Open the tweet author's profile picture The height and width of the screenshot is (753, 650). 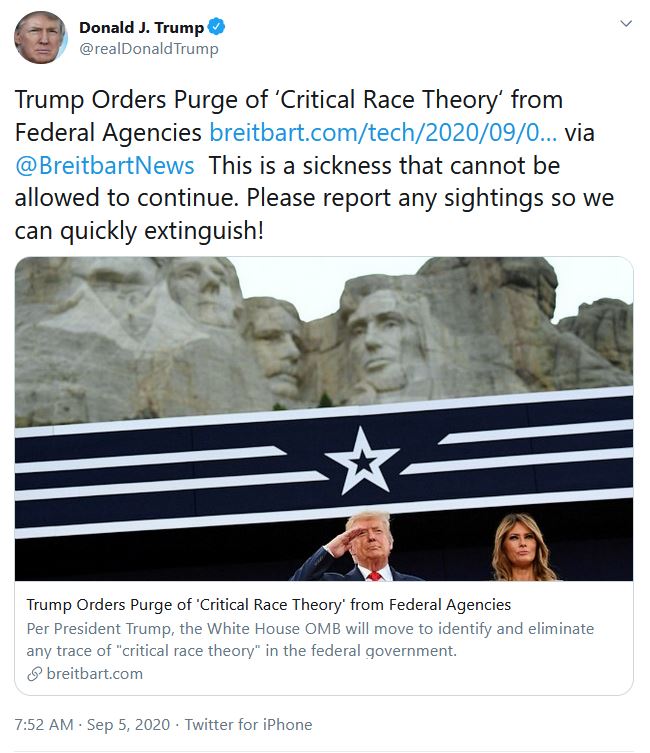[x=41, y=37]
